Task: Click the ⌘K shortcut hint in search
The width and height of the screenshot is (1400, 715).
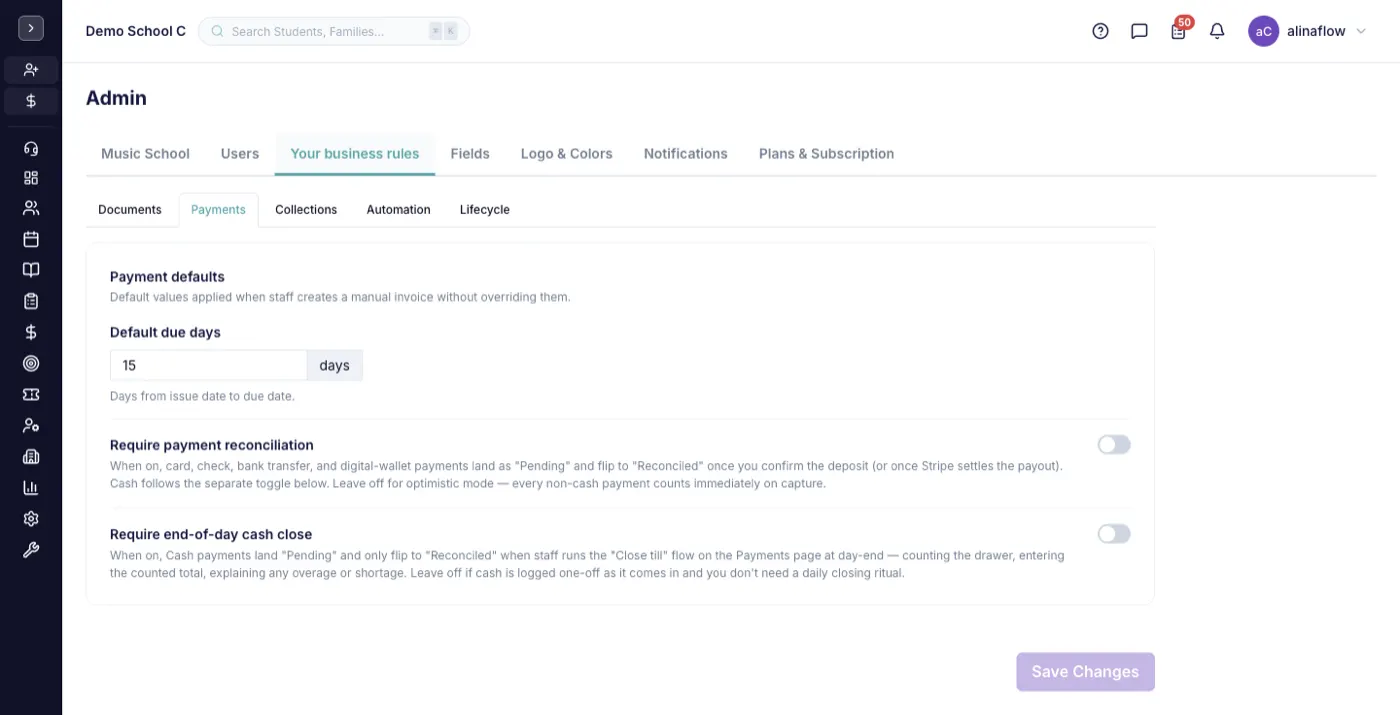Action: 443,31
